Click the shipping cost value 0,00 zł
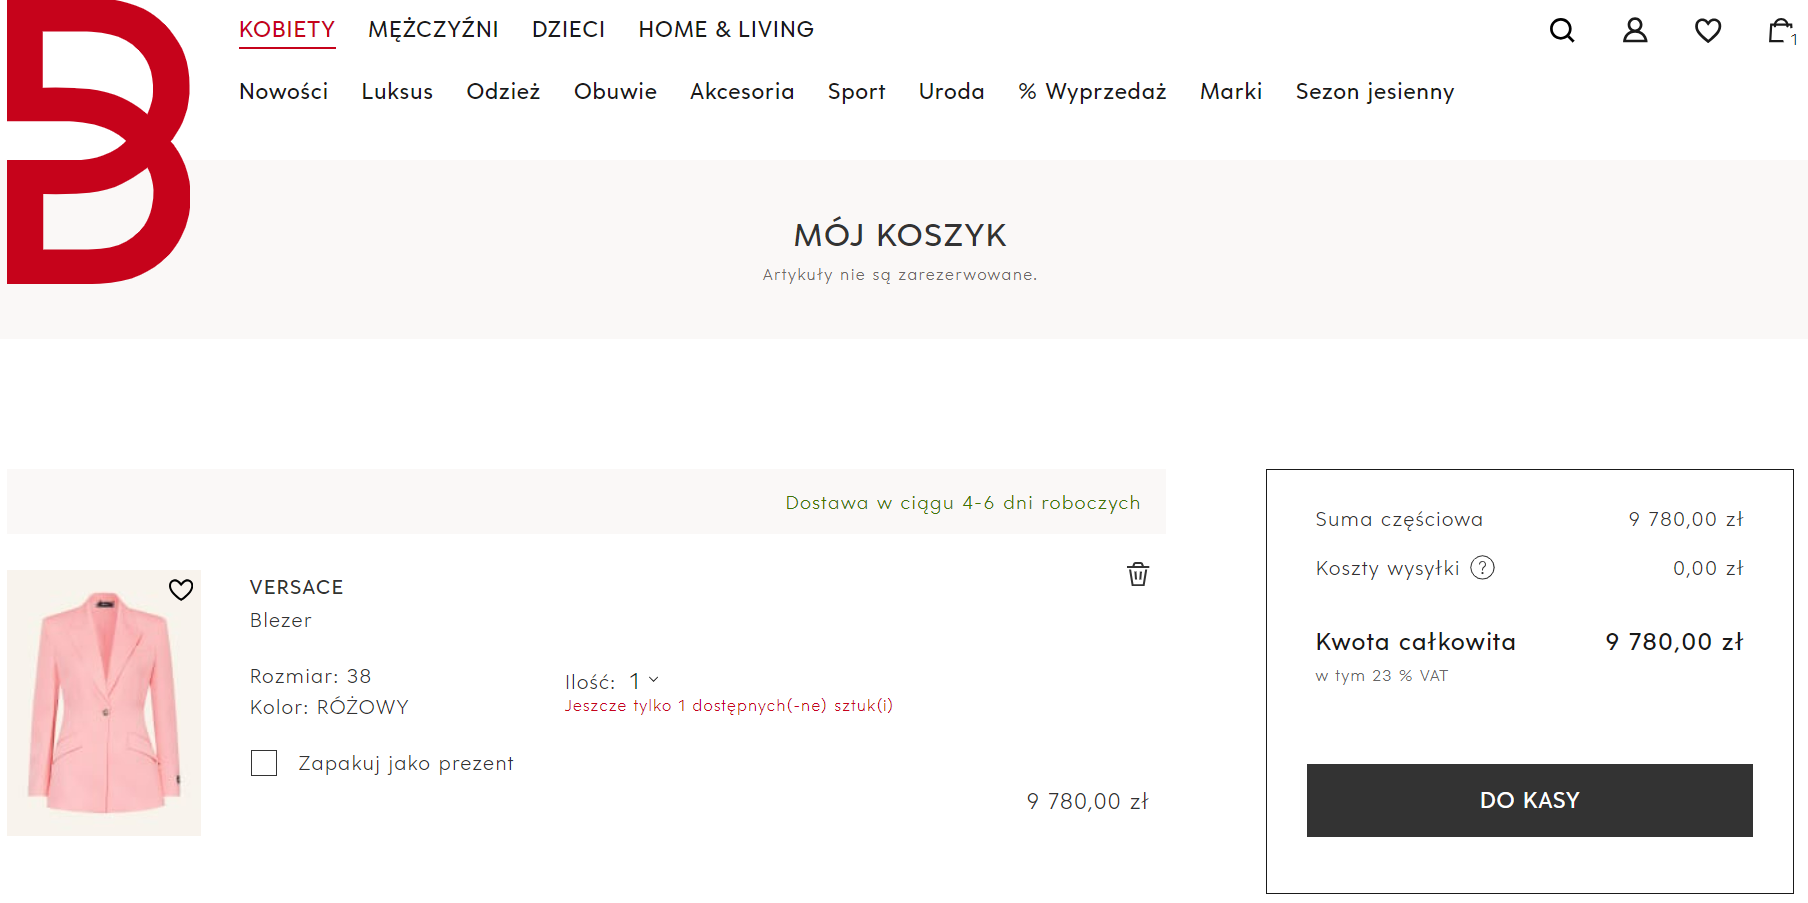This screenshot has height=903, width=1808. tap(1708, 568)
